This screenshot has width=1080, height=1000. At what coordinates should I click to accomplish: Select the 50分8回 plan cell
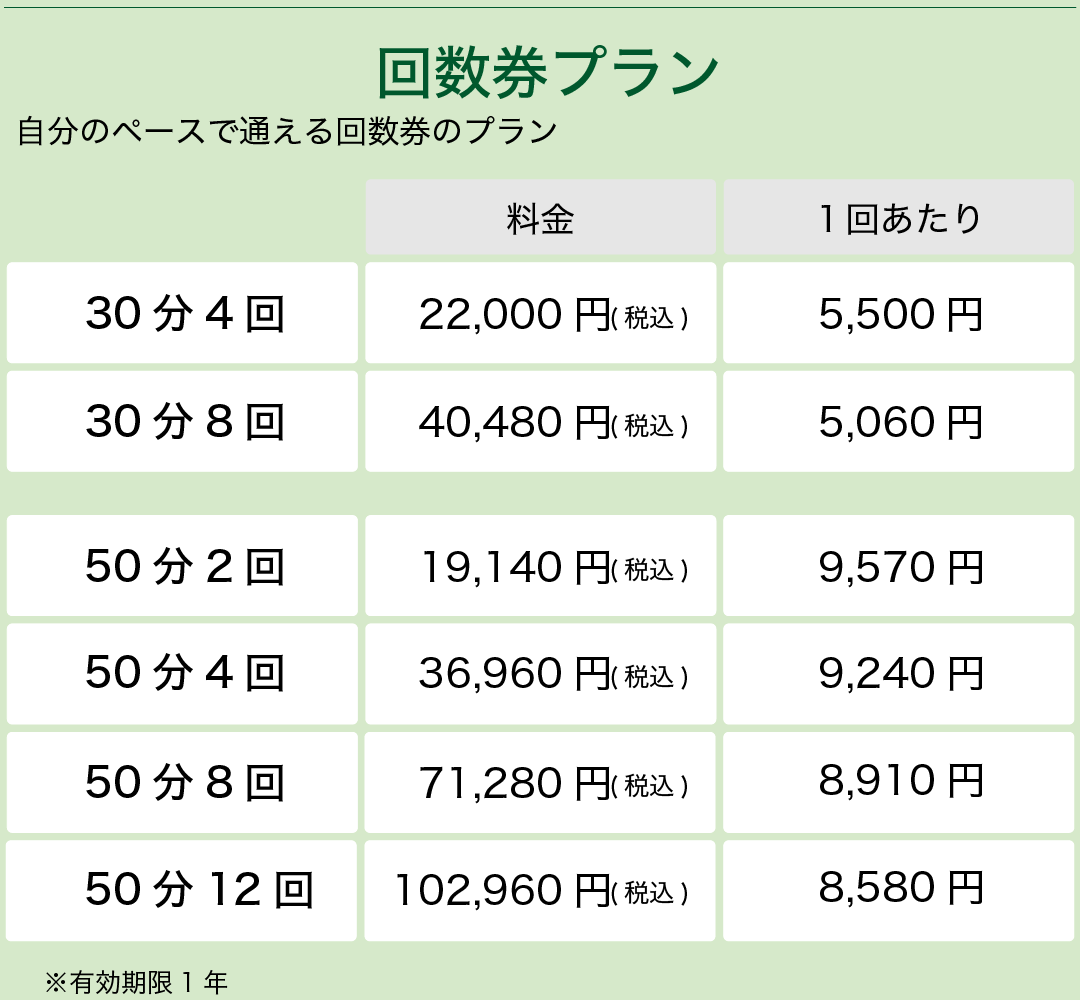(183, 782)
